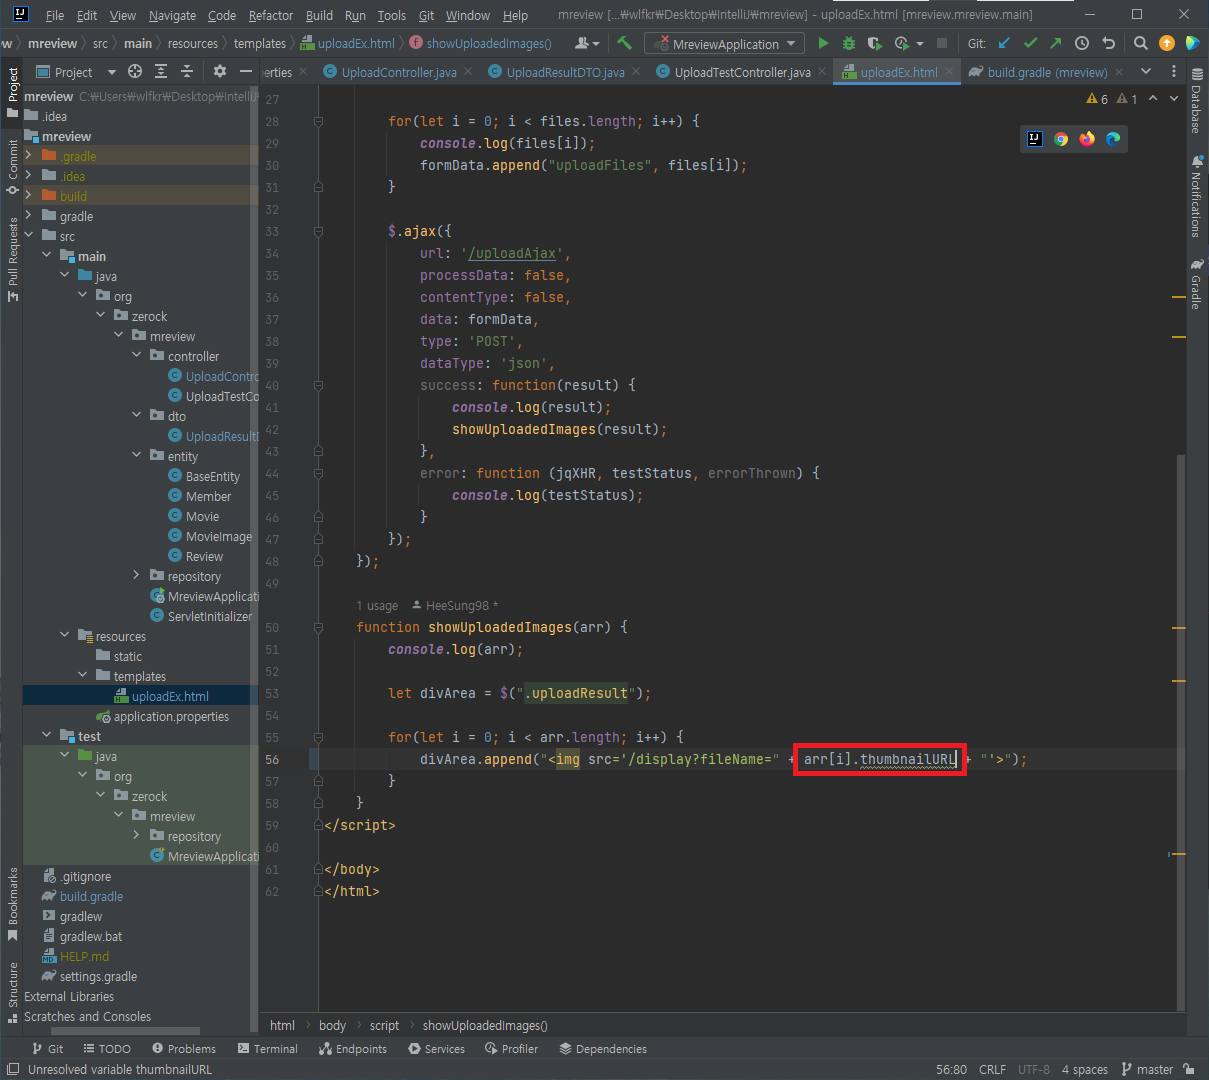This screenshot has height=1080, width=1209.
Task: Open page in Firefox browser icon
Action: pyautogui.click(x=1087, y=139)
